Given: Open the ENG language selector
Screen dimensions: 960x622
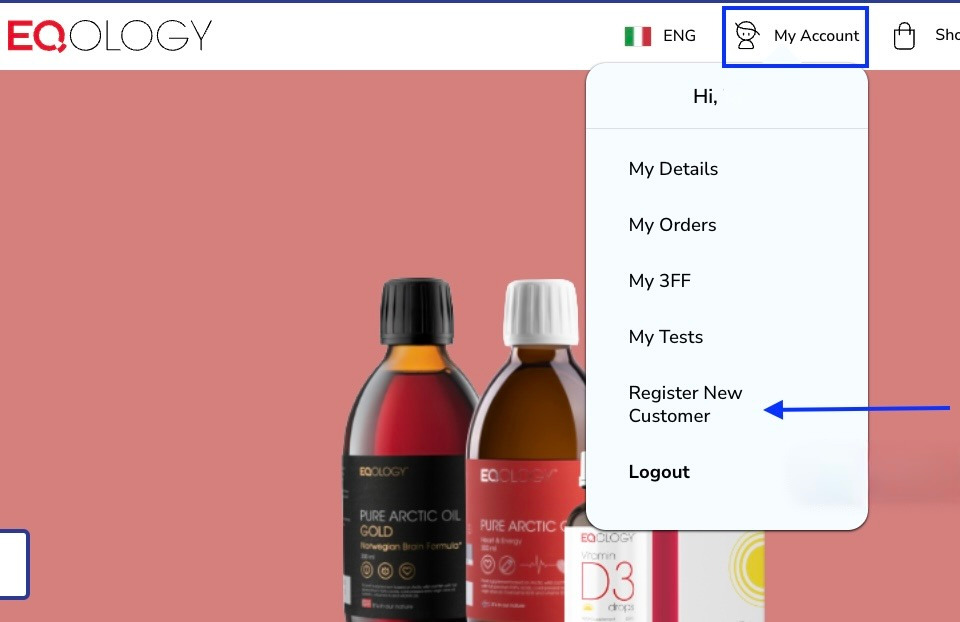Looking at the screenshot, I should point(679,36).
